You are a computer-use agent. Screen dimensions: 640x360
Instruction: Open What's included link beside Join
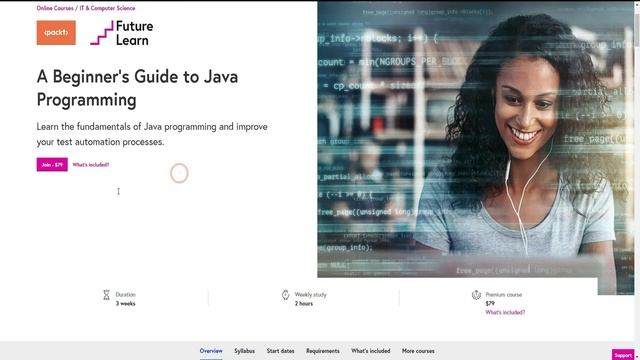[x=91, y=165]
